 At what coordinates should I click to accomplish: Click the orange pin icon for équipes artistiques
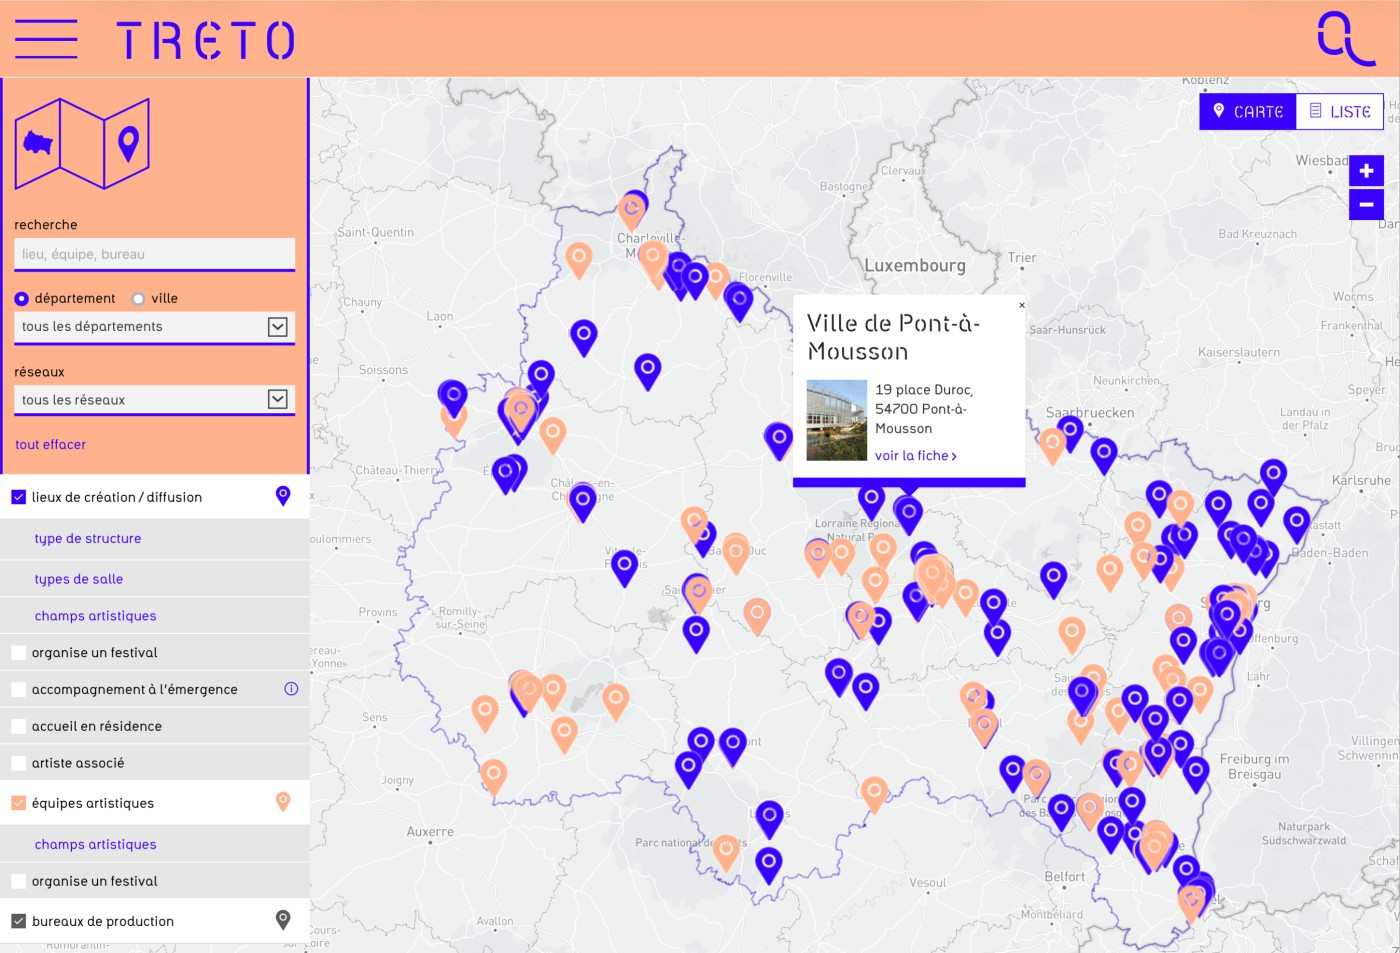[283, 802]
